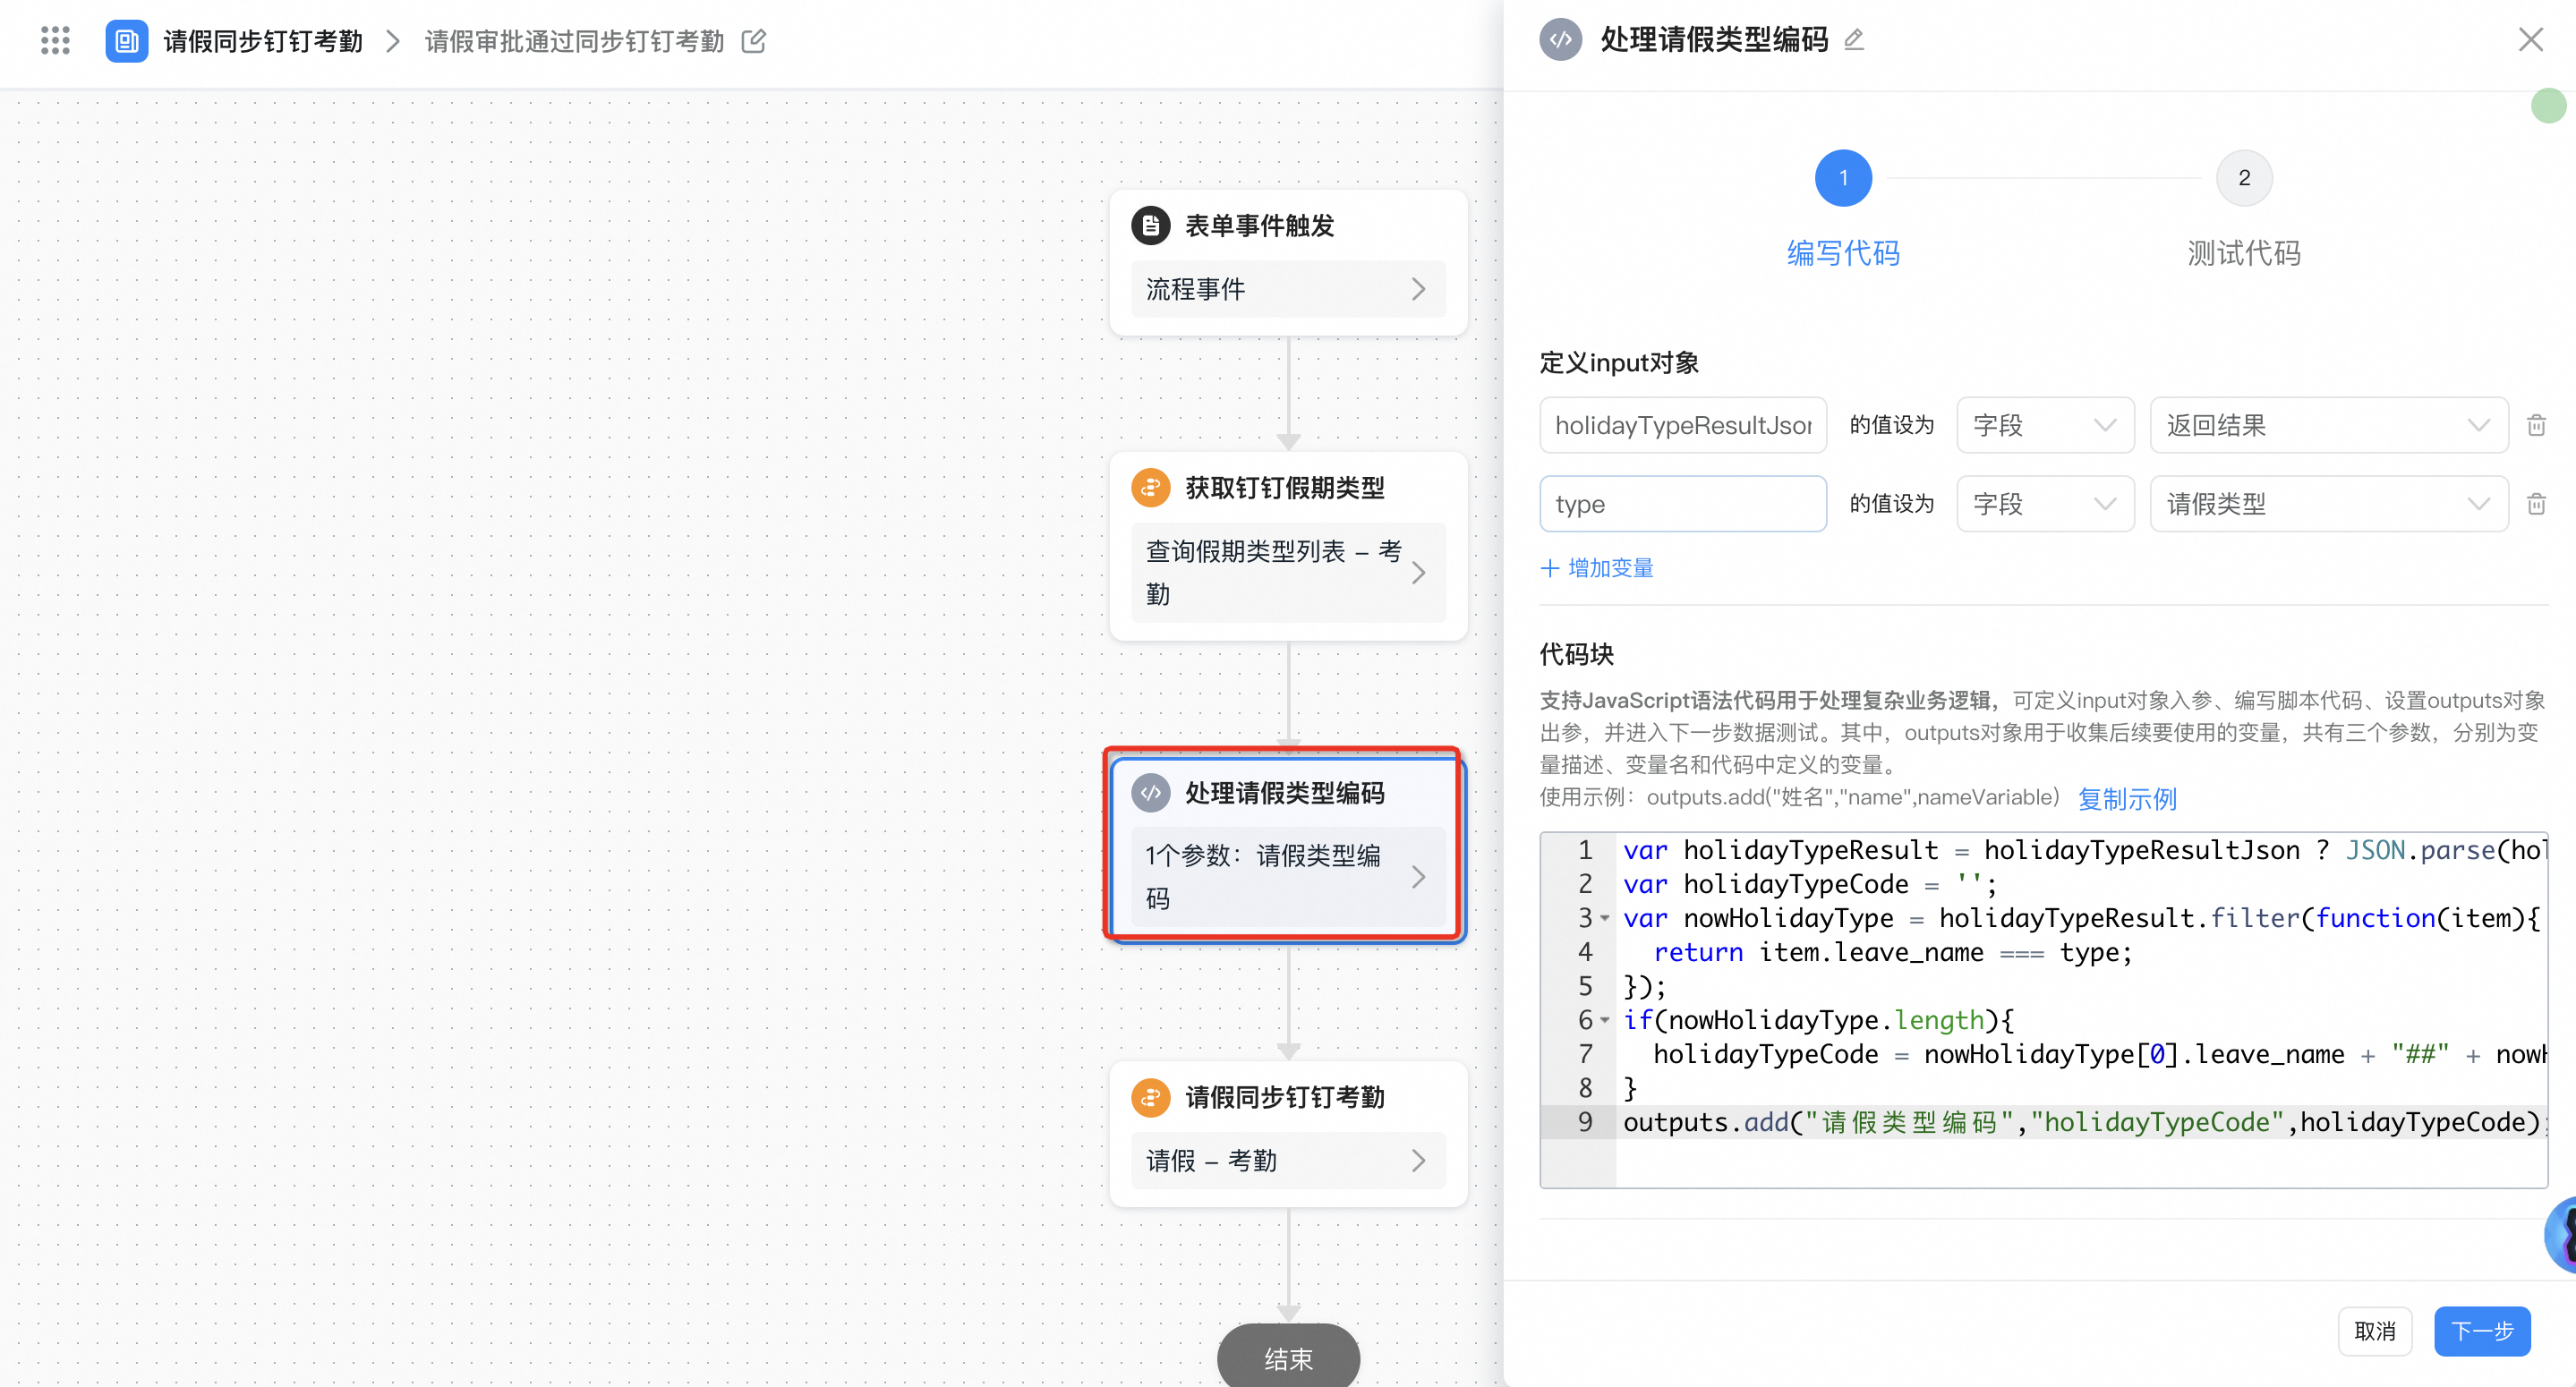Screen dimensions: 2576x1387
Task: Open the 请假类型 value dropdown
Action: pyautogui.click(x=2328, y=503)
